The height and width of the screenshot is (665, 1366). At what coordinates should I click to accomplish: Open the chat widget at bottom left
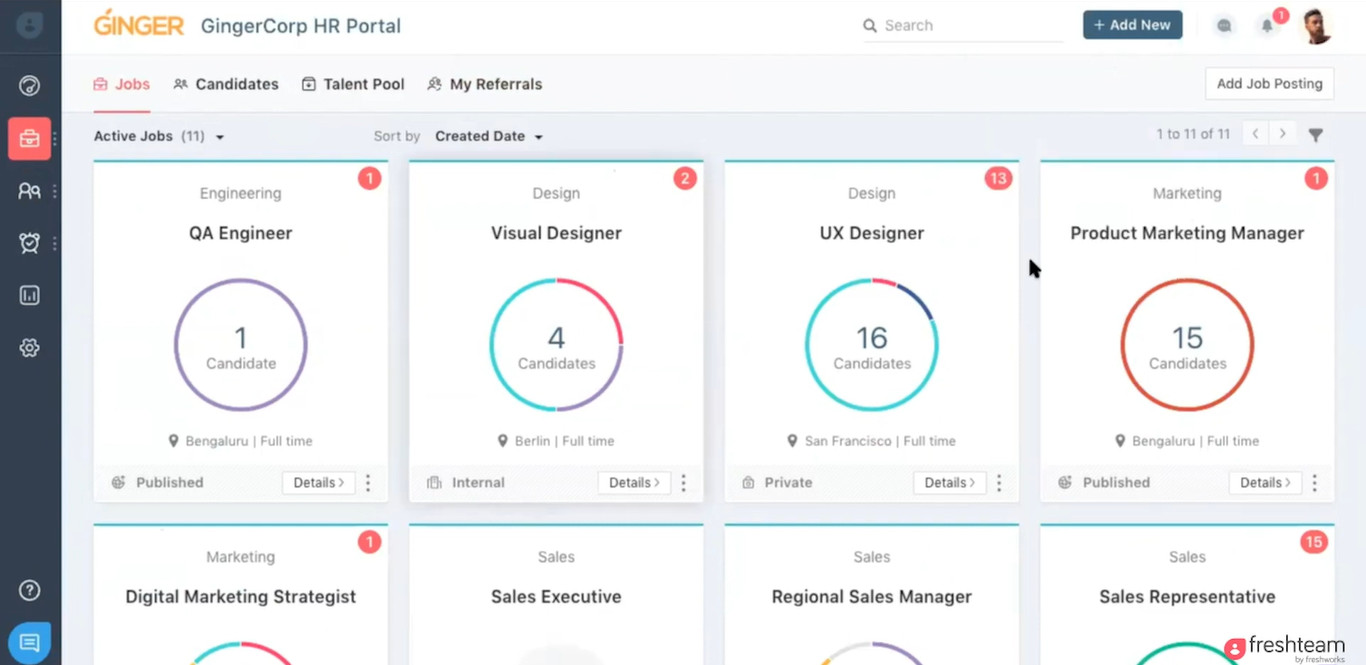pyautogui.click(x=29, y=643)
